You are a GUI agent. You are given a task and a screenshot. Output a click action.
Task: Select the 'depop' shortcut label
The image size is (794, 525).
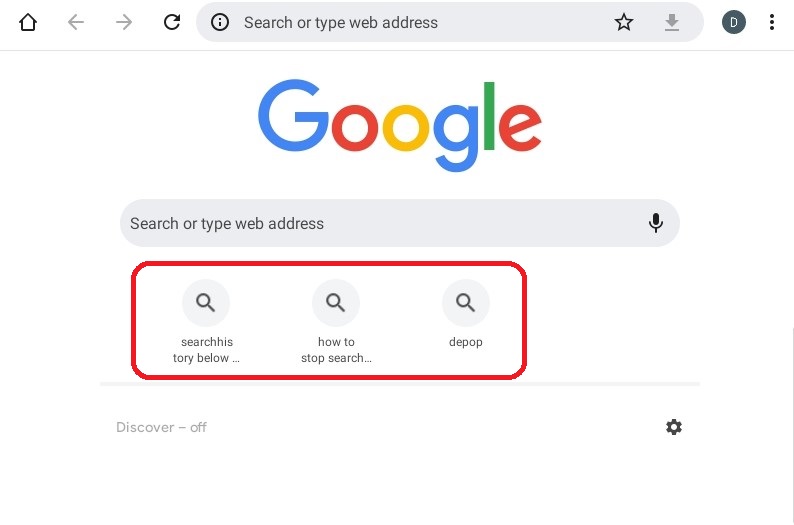(466, 342)
